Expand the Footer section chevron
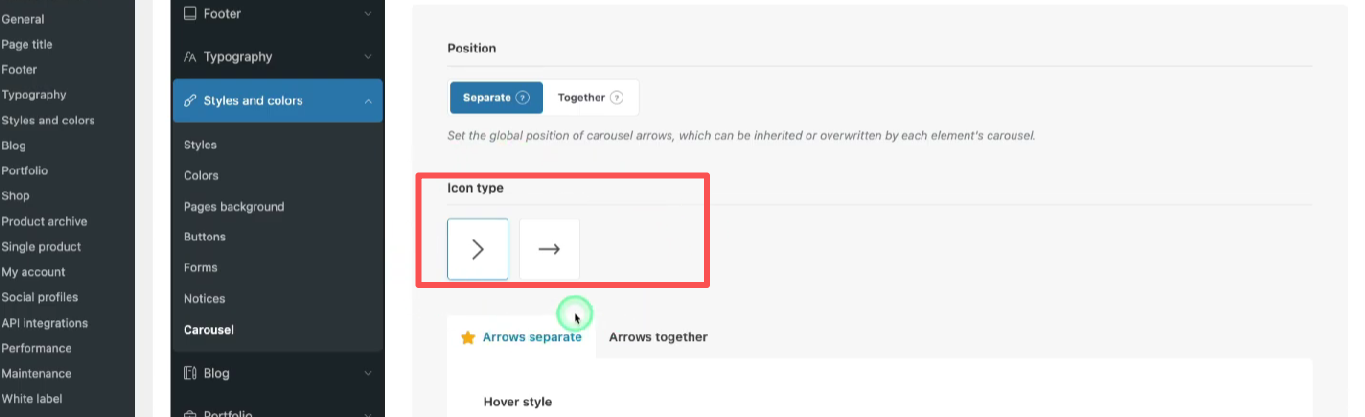 pos(368,14)
